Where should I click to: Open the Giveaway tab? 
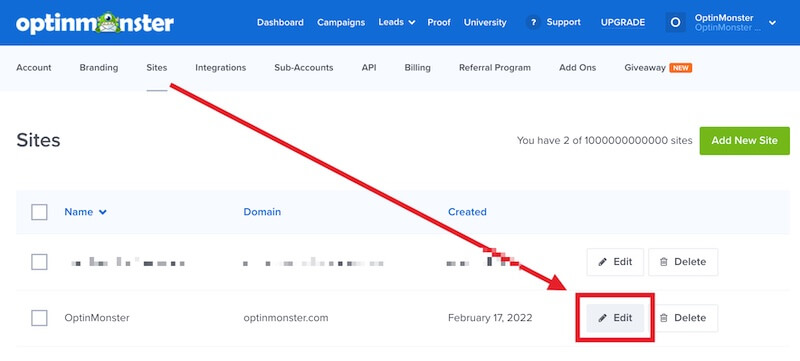pos(658,67)
